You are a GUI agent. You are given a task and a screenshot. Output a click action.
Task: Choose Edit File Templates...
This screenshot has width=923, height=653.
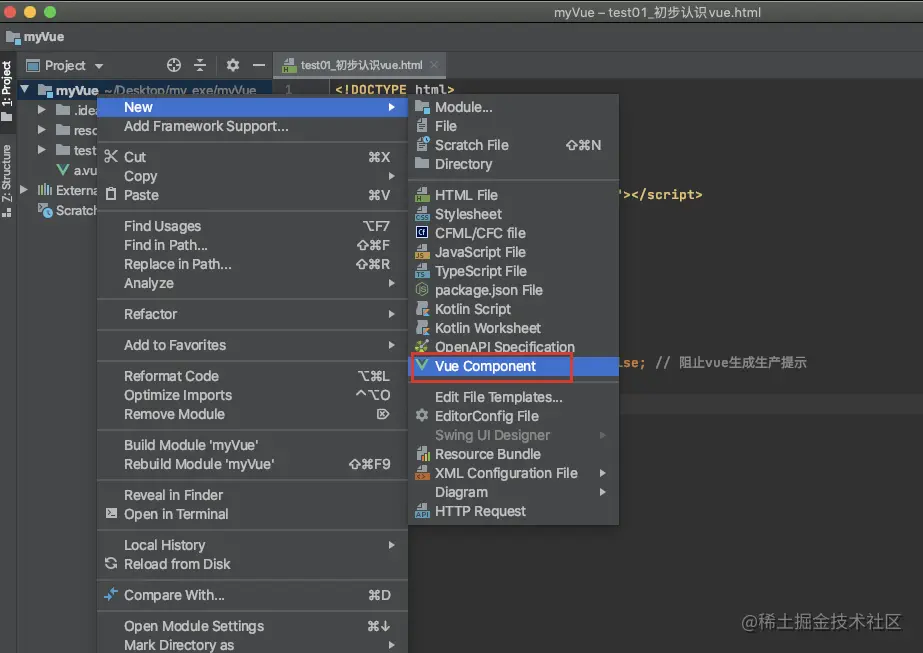[x=513, y=397]
